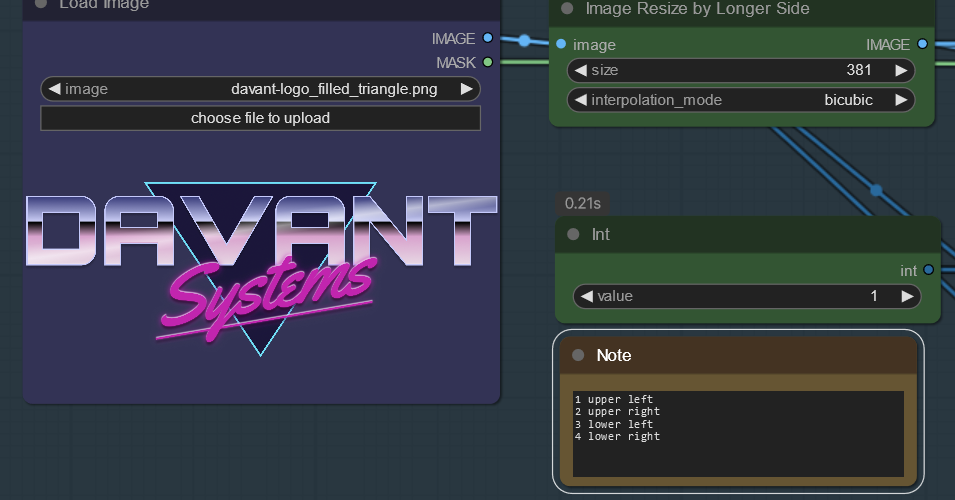Select previous image file with left arrow
The width and height of the screenshot is (955, 500).
click(x=54, y=89)
